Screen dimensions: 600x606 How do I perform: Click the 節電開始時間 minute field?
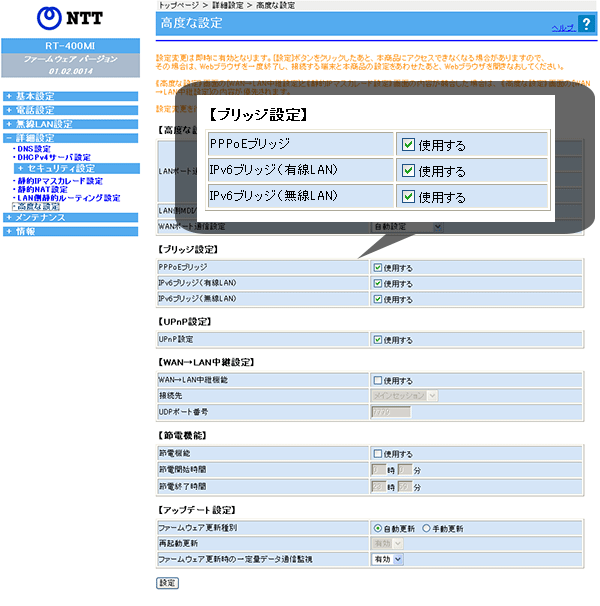[405, 470]
